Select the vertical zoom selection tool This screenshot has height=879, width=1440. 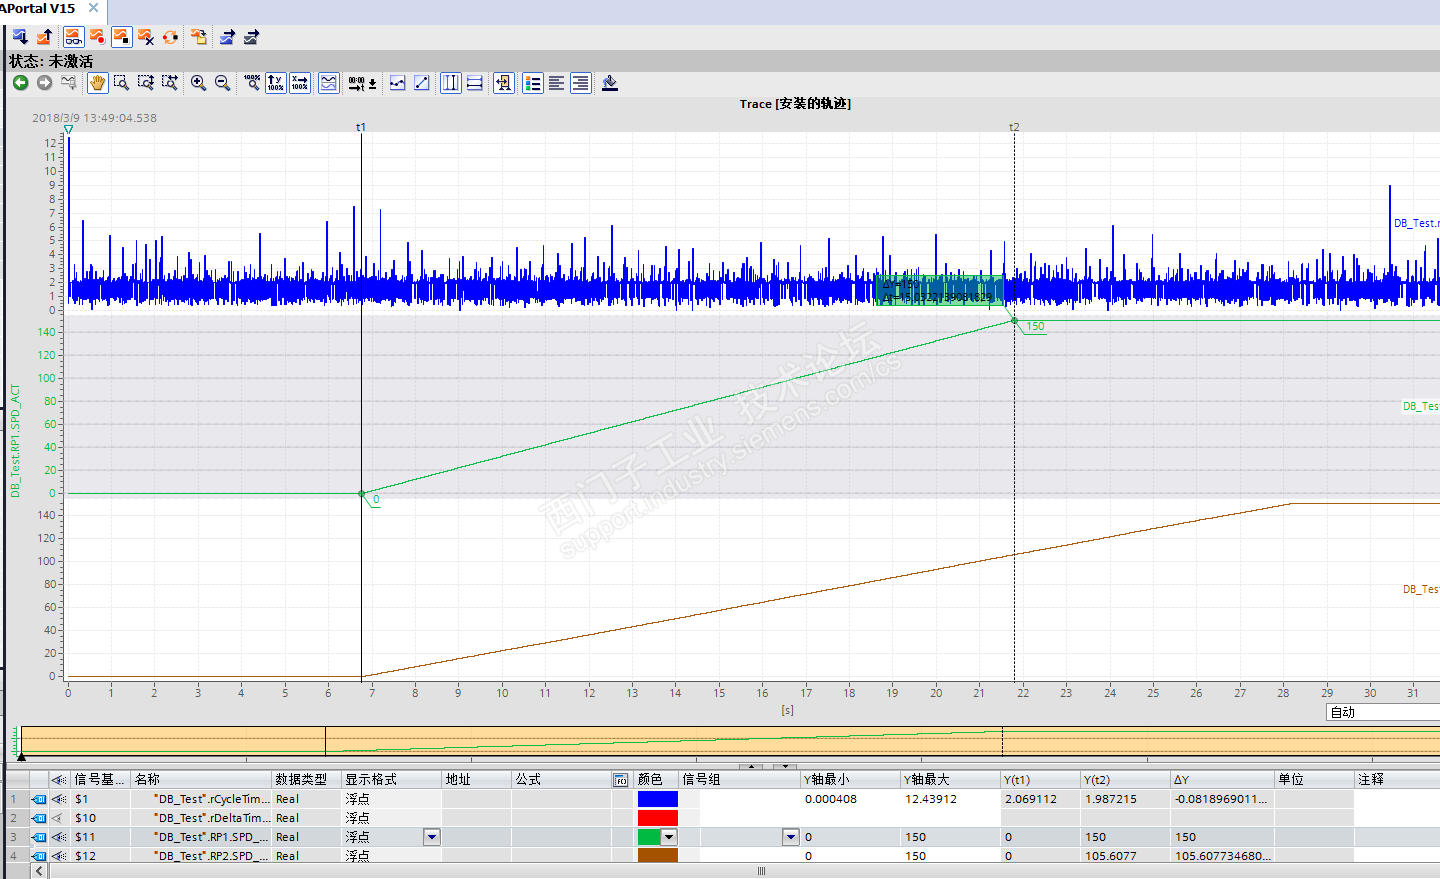[146, 83]
